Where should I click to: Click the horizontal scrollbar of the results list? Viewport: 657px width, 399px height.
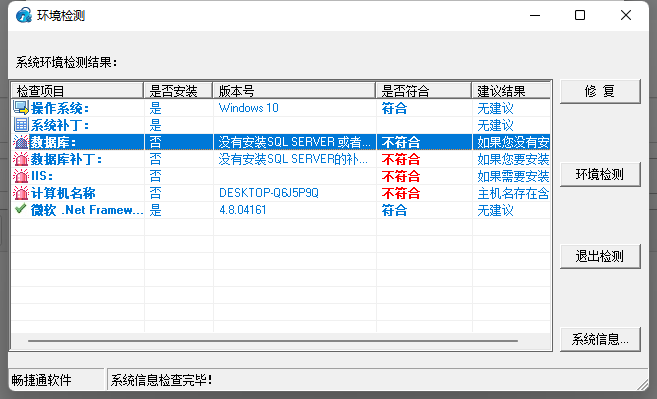[x=273, y=341]
